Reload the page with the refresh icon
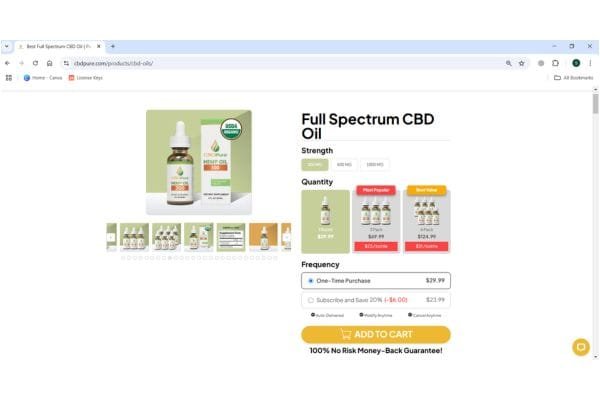The height and width of the screenshot is (400, 600). 35,63
